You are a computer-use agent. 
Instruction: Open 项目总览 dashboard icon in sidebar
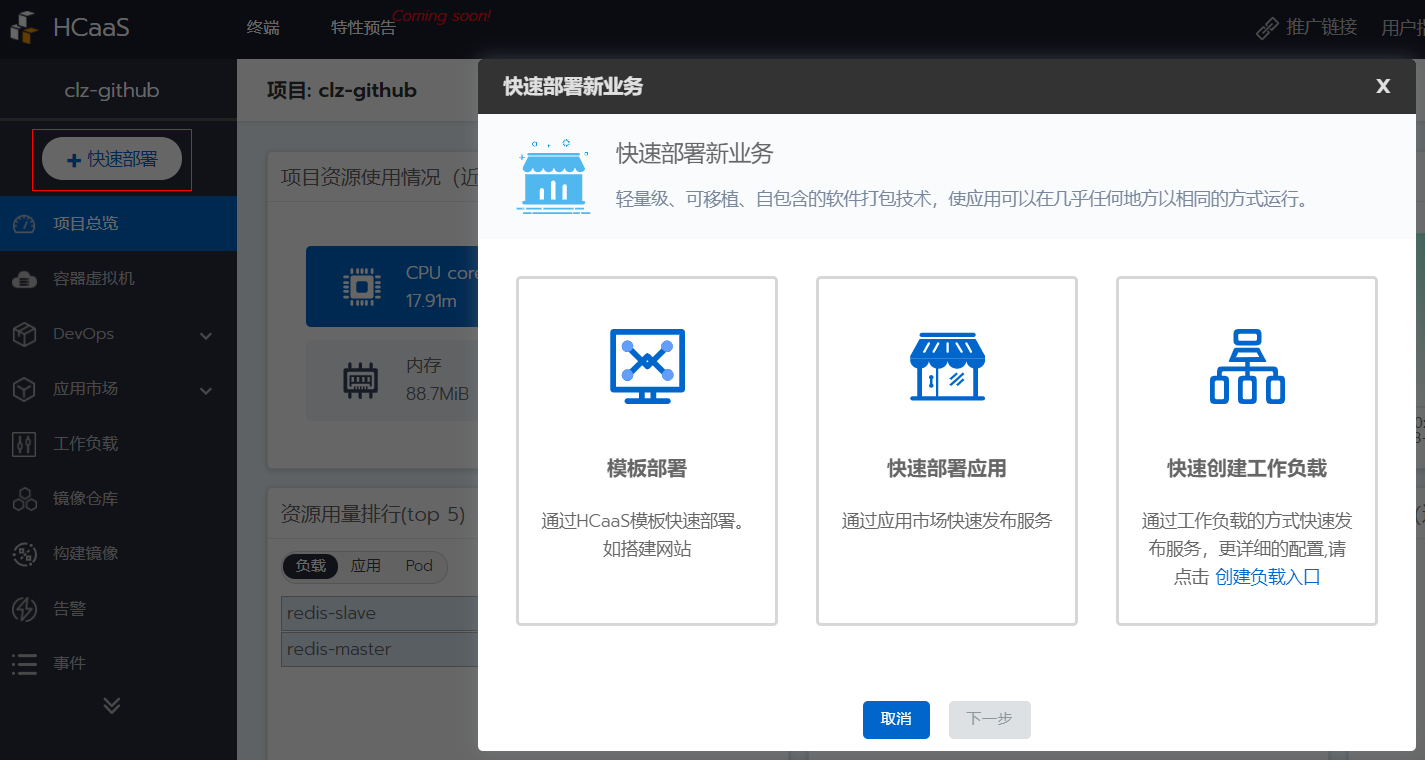tap(24, 224)
